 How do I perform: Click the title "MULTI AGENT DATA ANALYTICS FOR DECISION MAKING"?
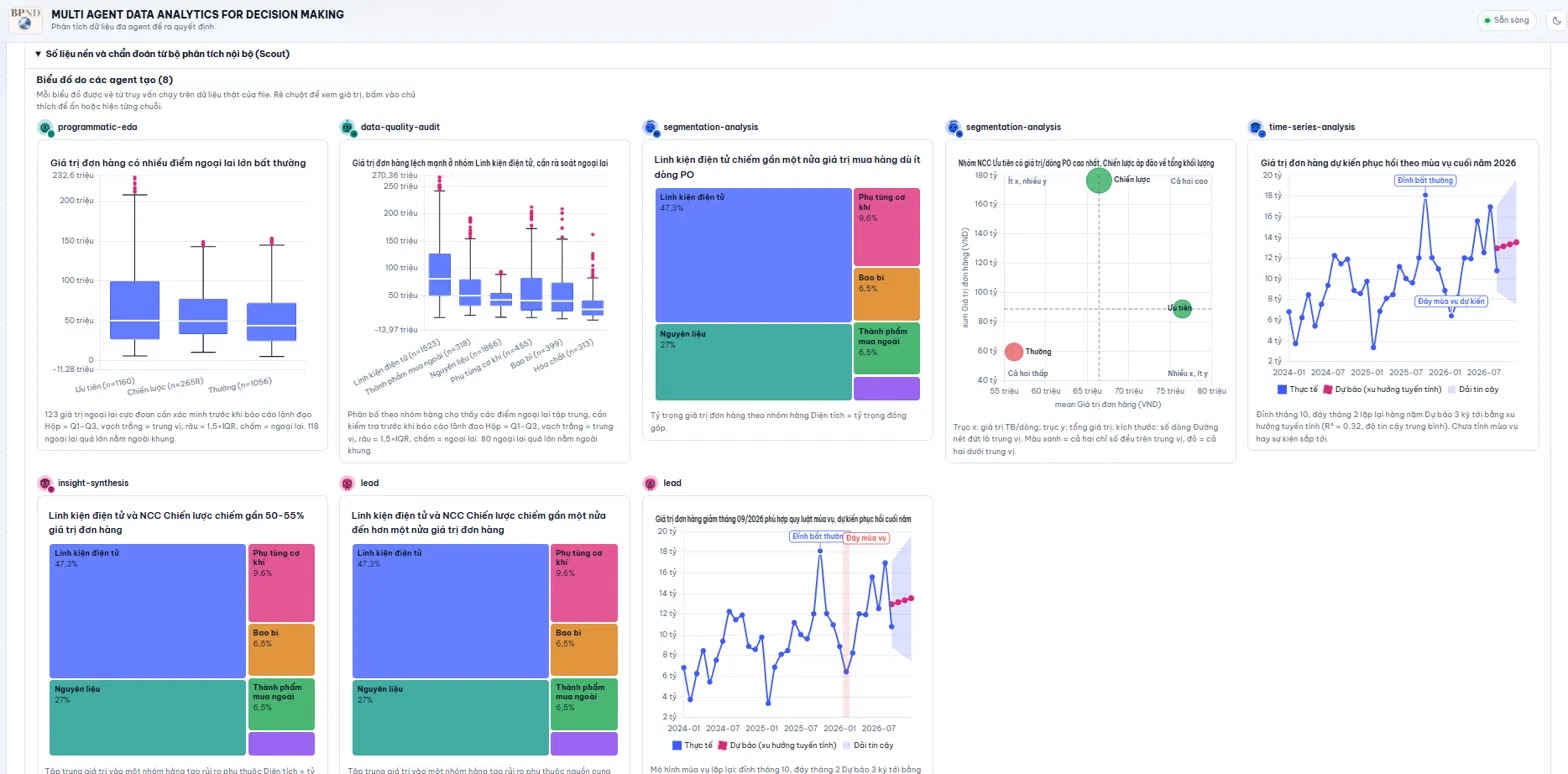(197, 14)
